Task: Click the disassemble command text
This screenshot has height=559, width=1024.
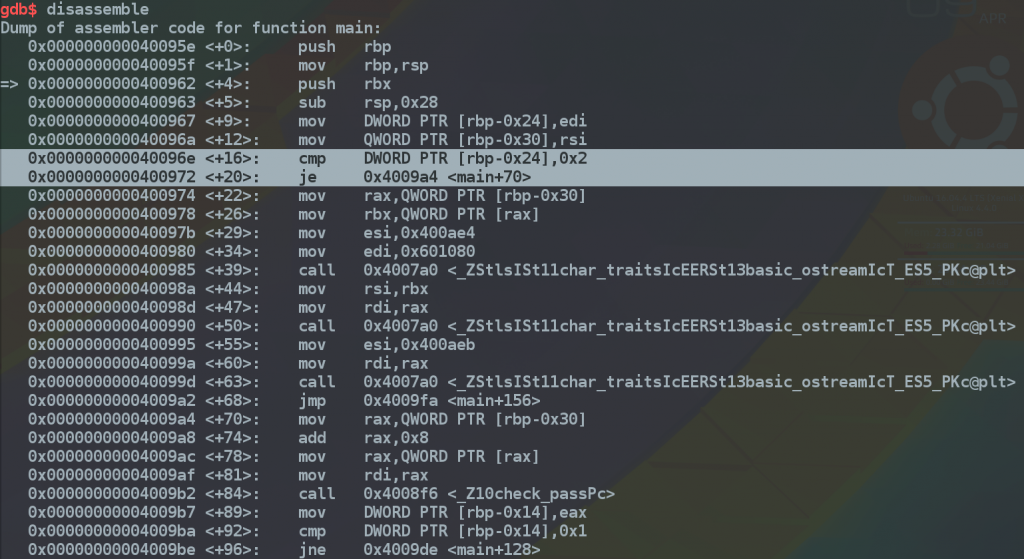Action: click(97, 9)
